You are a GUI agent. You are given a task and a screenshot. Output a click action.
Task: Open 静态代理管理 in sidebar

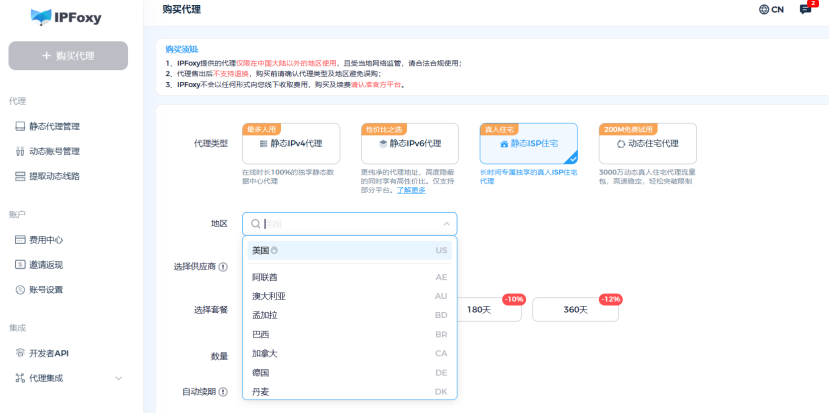54,127
